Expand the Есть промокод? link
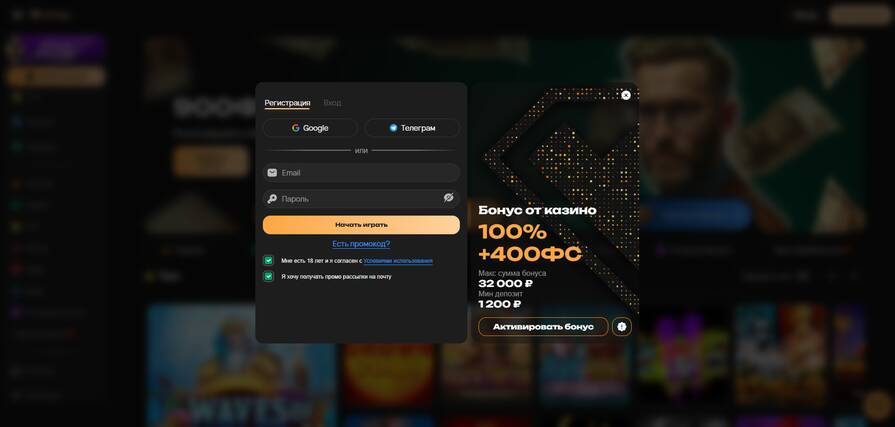The height and width of the screenshot is (427, 895). 361,244
